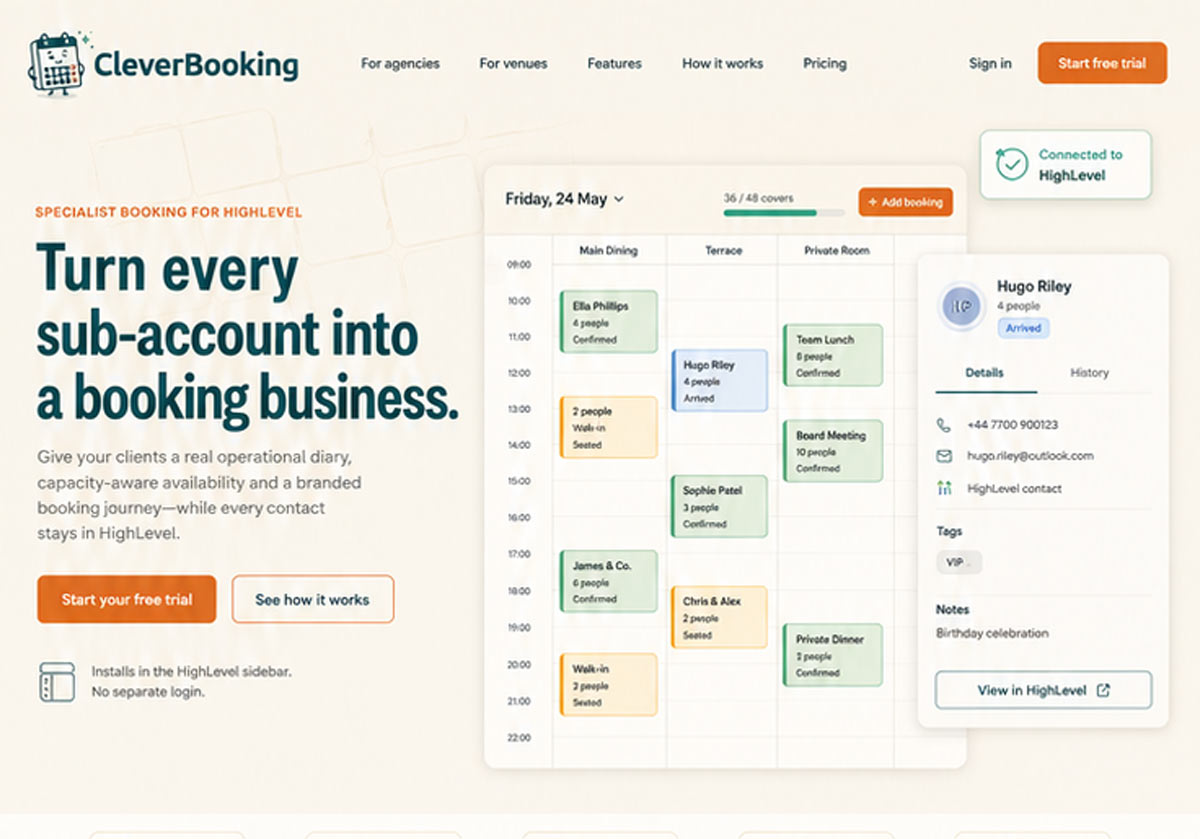The image size is (1200, 839).
Task: Click the Terrace column header
Action: 723,250
